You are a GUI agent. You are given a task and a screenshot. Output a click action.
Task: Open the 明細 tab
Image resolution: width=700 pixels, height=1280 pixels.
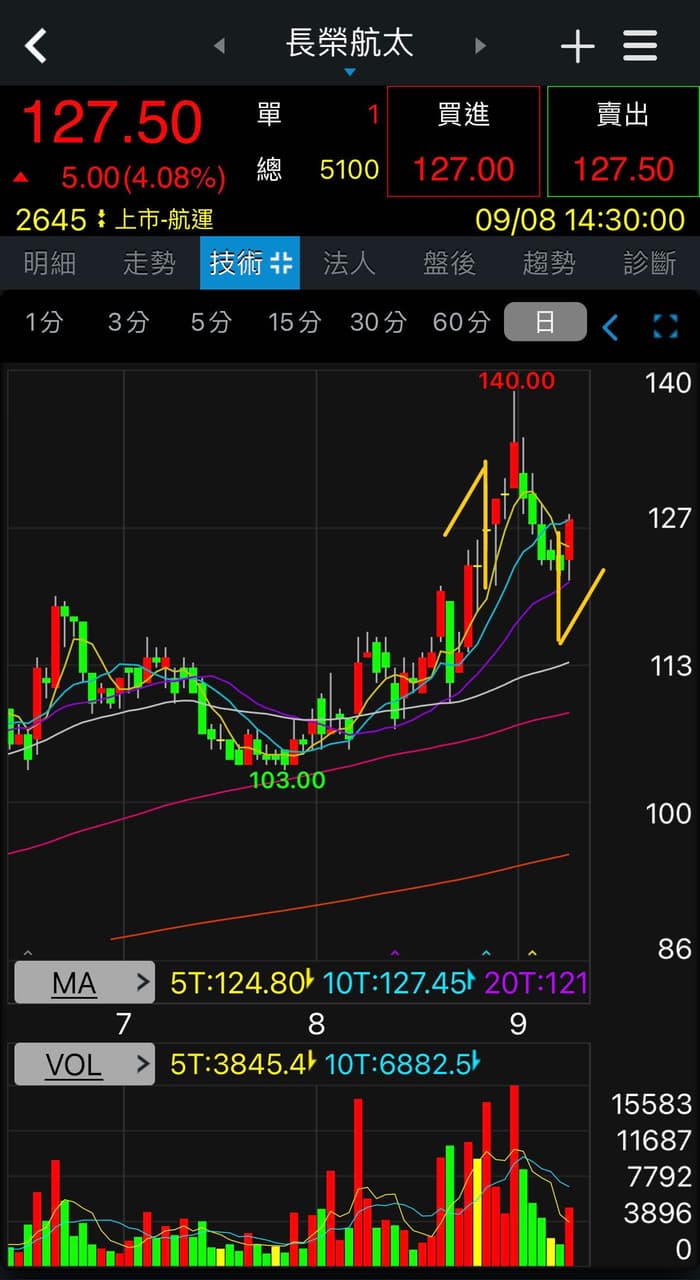point(49,263)
